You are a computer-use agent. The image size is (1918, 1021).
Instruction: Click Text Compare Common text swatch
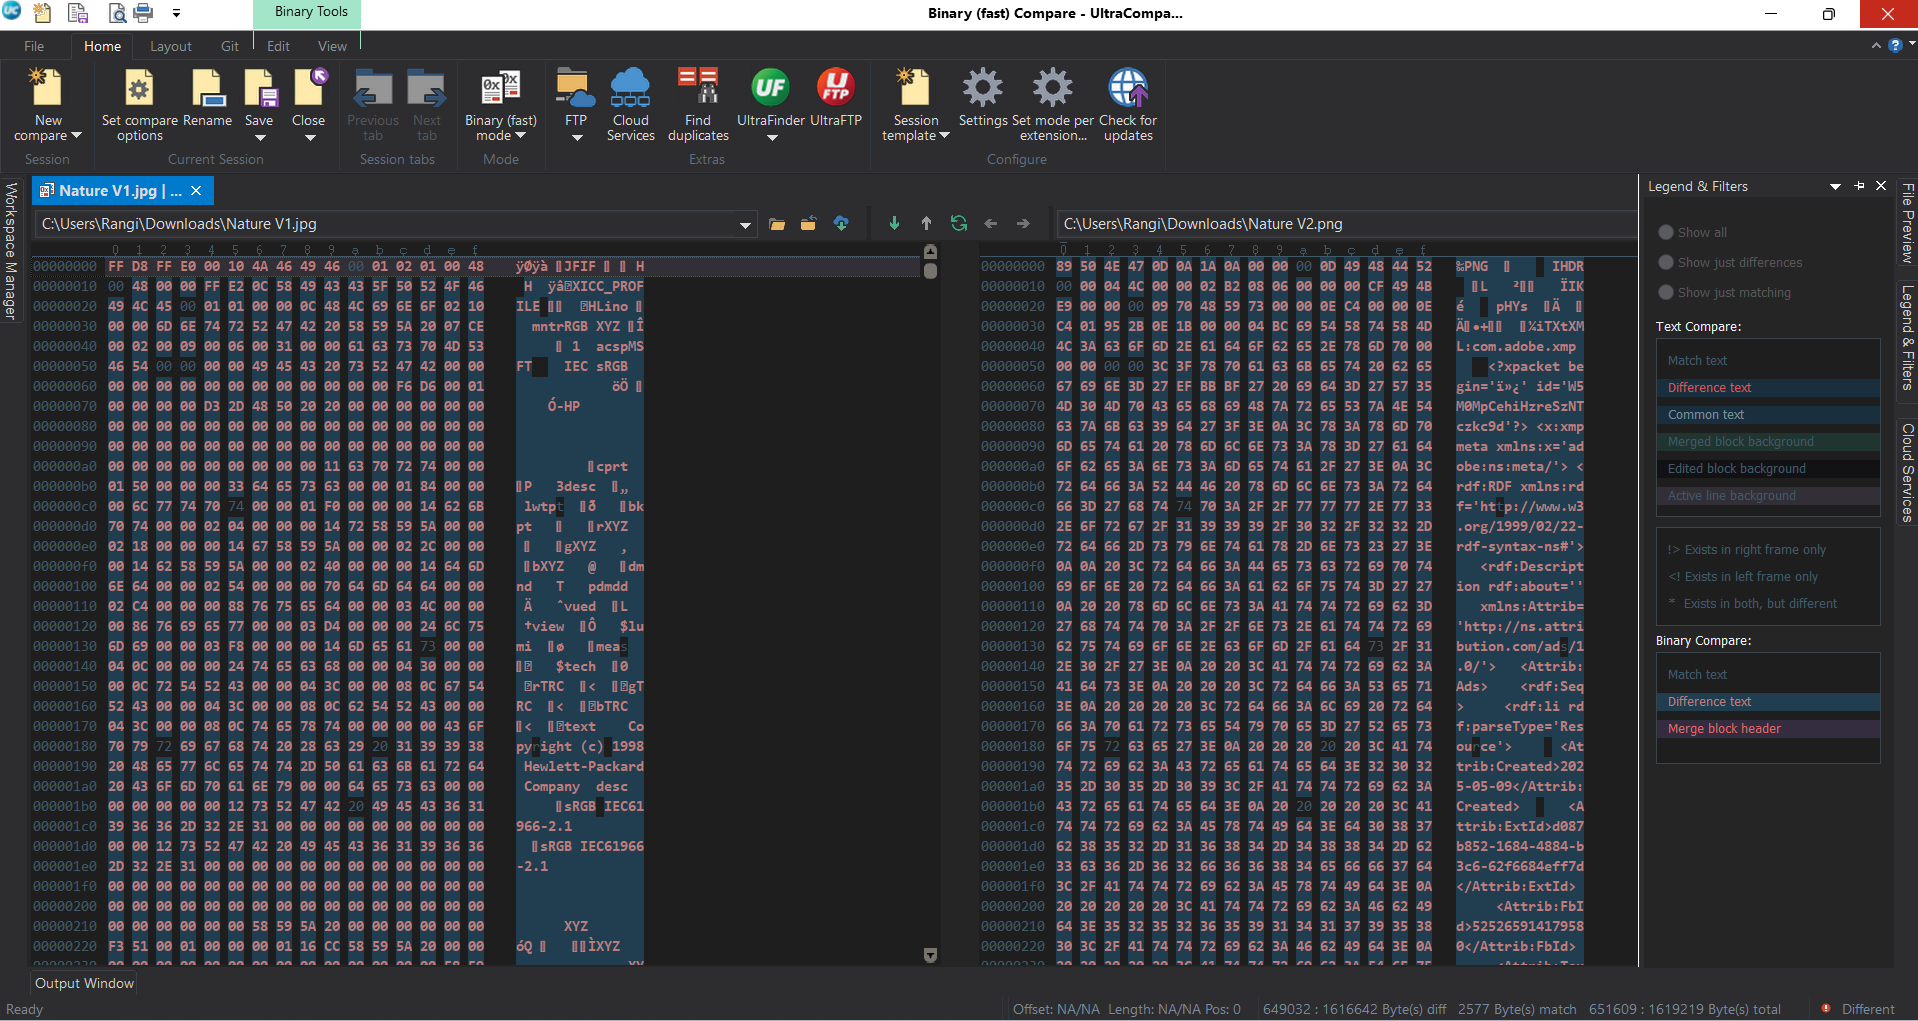click(x=1768, y=414)
